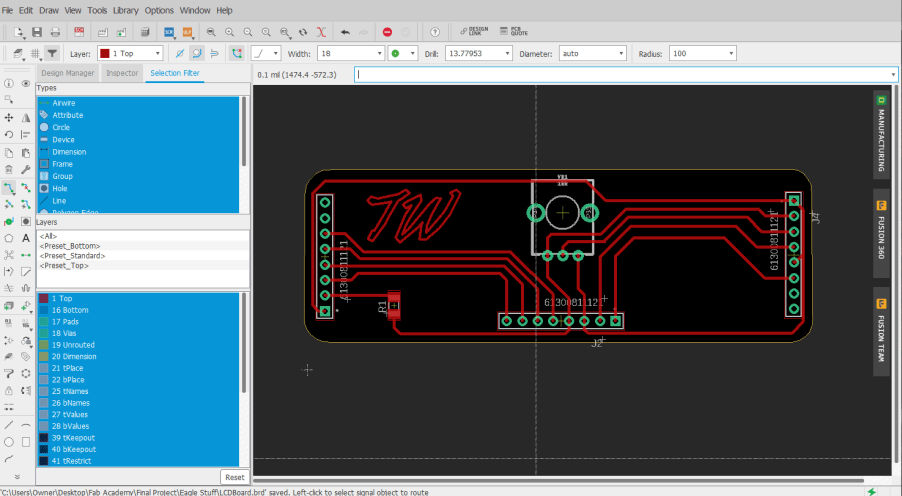Image resolution: width=902 pixels, height=496 pixels.
Task: Click the Print icon
Action: tap(54, 32)
